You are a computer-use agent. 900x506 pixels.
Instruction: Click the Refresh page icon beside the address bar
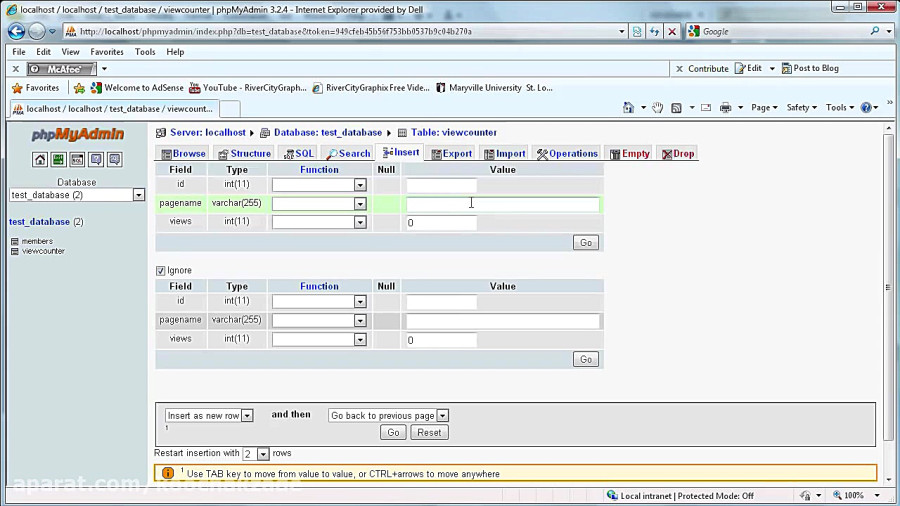[x=654, y=32]
